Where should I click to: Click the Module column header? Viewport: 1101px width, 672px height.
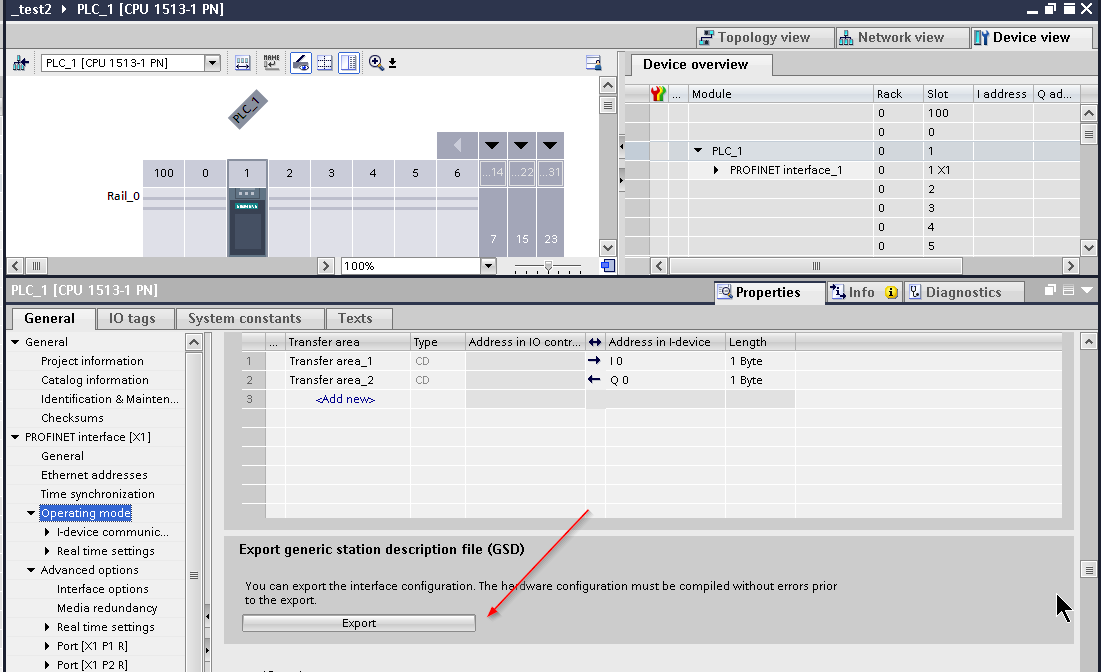point(780,93)
